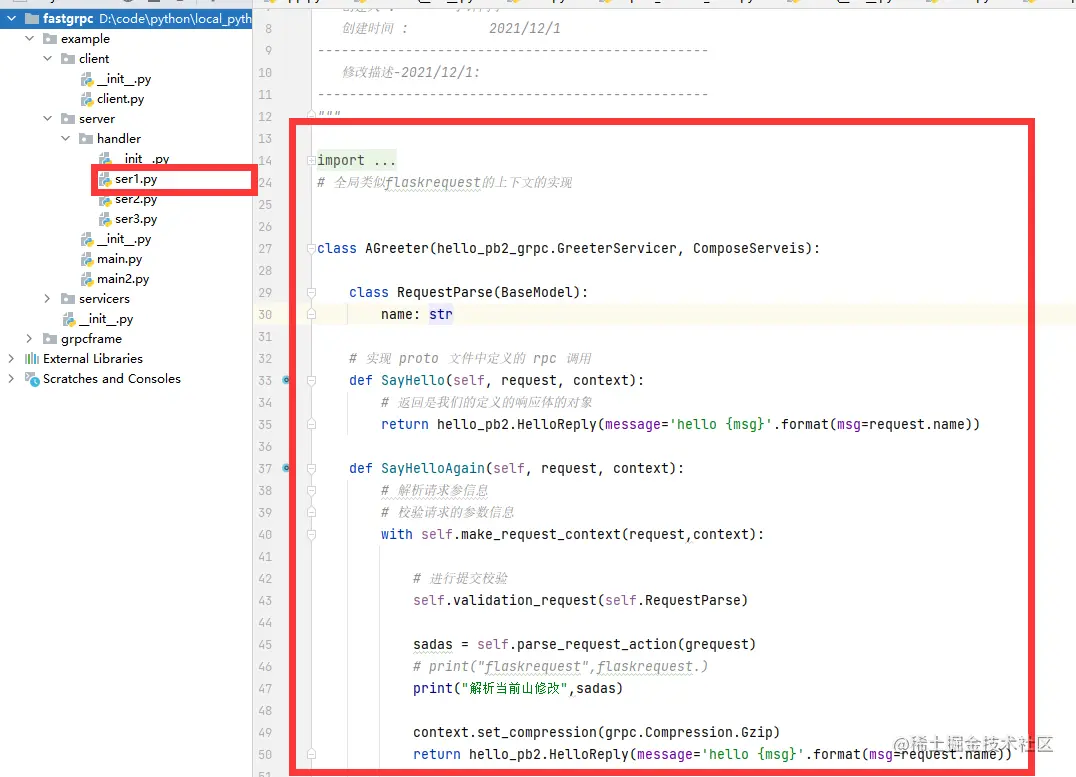1076x777 pixels.
Task: Click the override gutter marker on line 33
Action: pyautogui.click(x=286, y=380)
